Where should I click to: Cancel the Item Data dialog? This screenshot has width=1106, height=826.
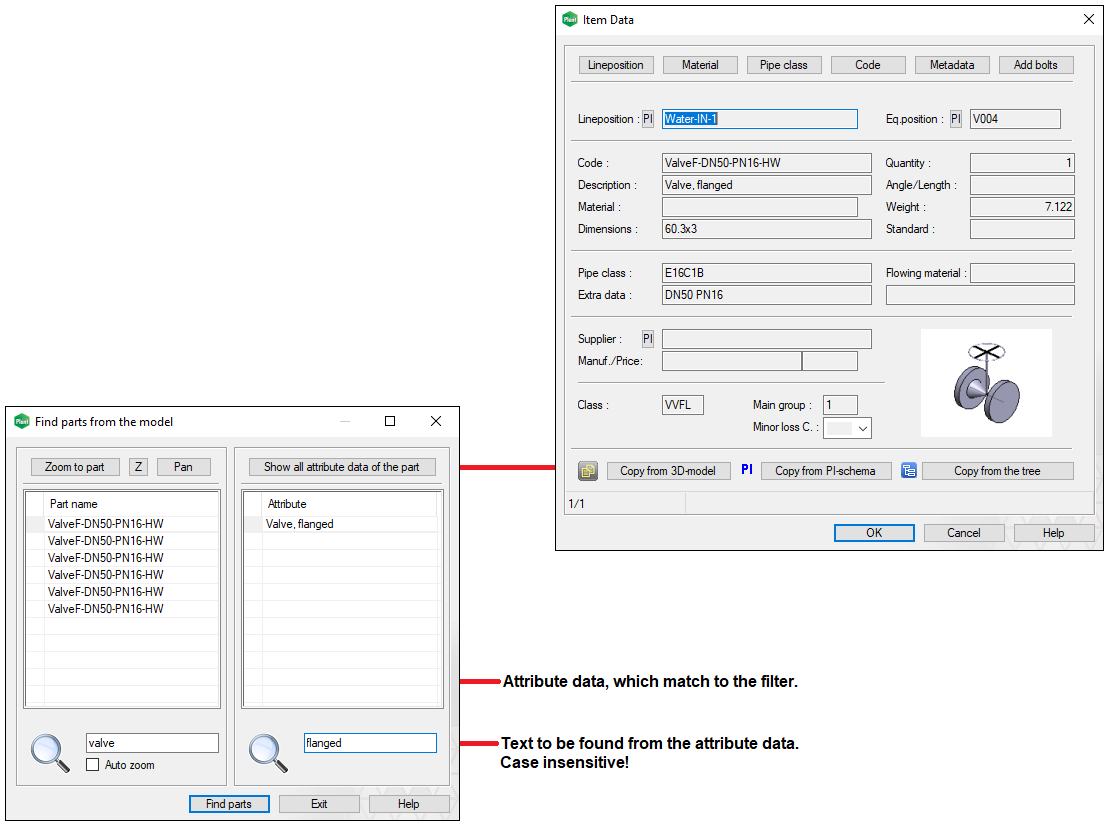point(964,533)
